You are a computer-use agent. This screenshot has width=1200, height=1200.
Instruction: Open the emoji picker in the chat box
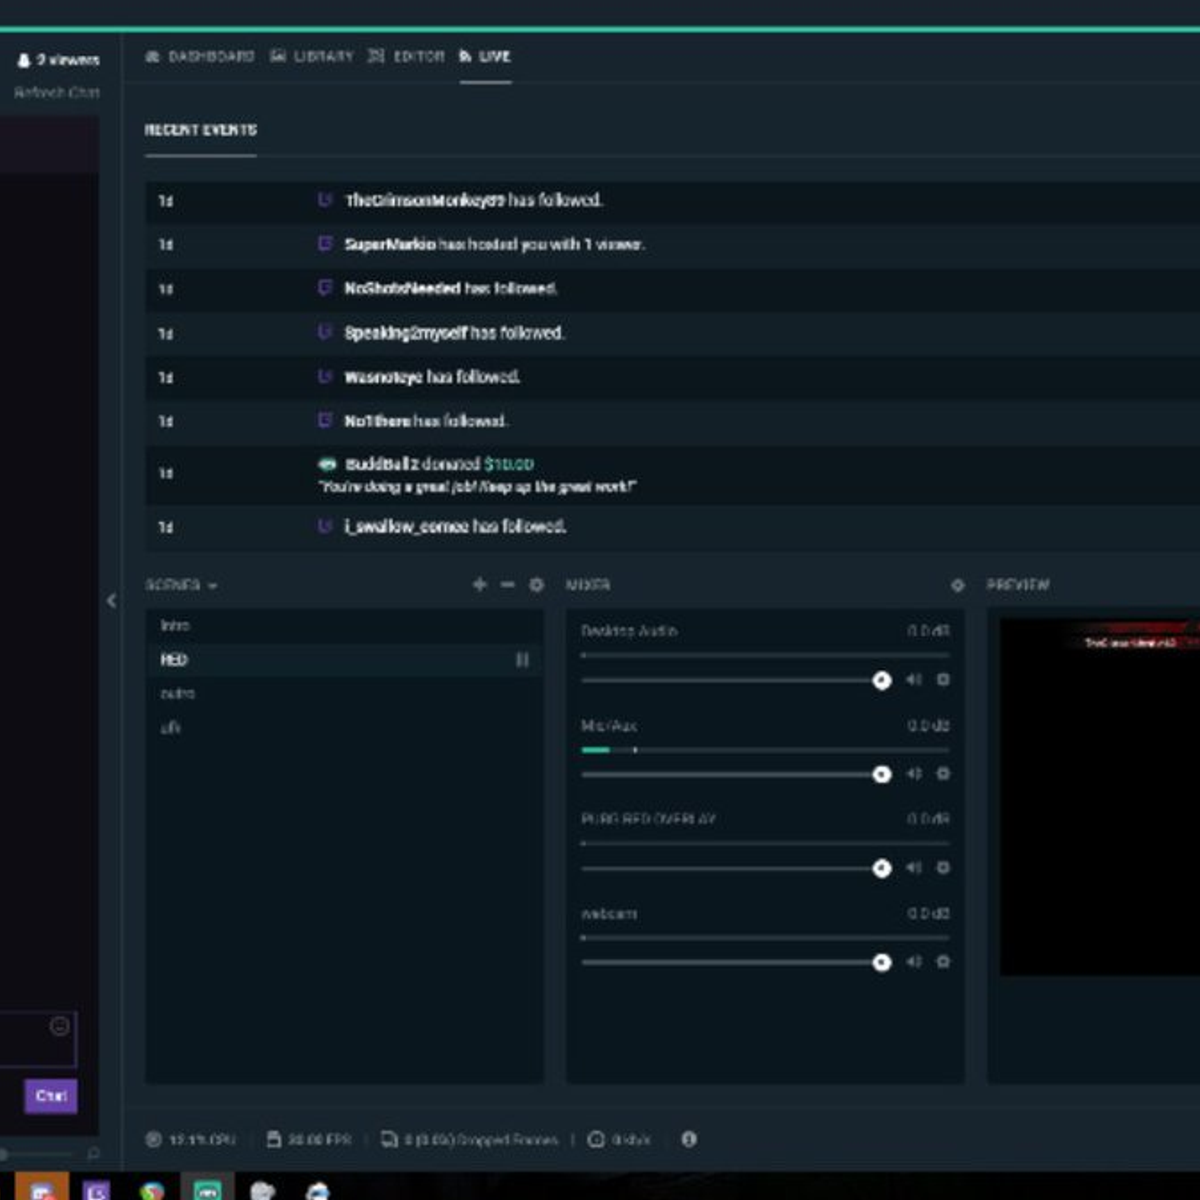coord(58,1024)
